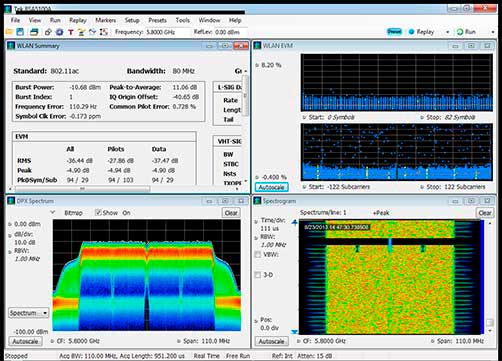The width and height of the screenshot is (502, 361).
Task: Open the Help menu
Action: (235, 20)
